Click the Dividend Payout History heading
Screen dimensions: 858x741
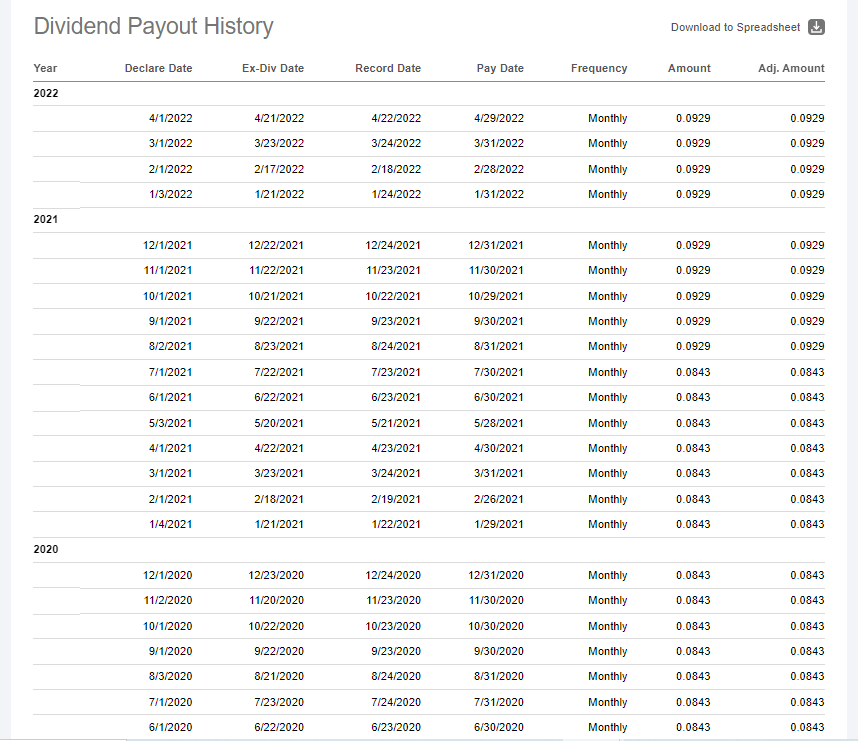click(x=153, y=26)
